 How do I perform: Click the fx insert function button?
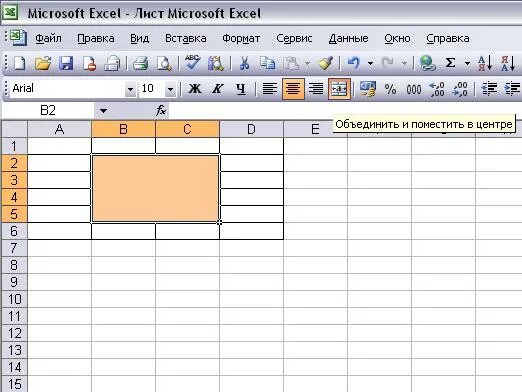click(x=161, y=110)
